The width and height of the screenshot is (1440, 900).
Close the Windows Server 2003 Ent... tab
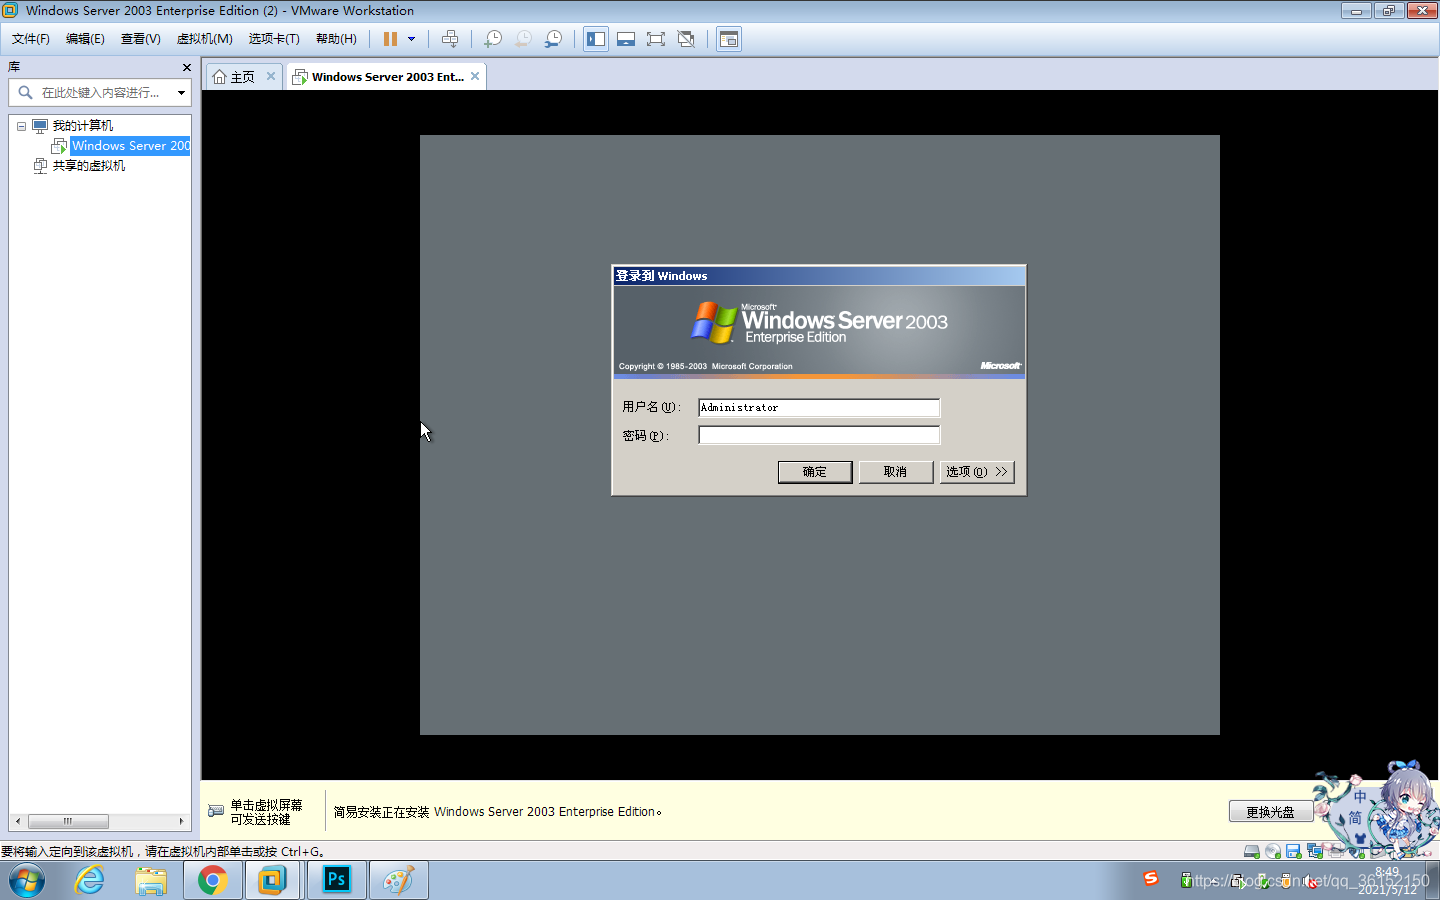pyautogui.click(x=475, y=76)
